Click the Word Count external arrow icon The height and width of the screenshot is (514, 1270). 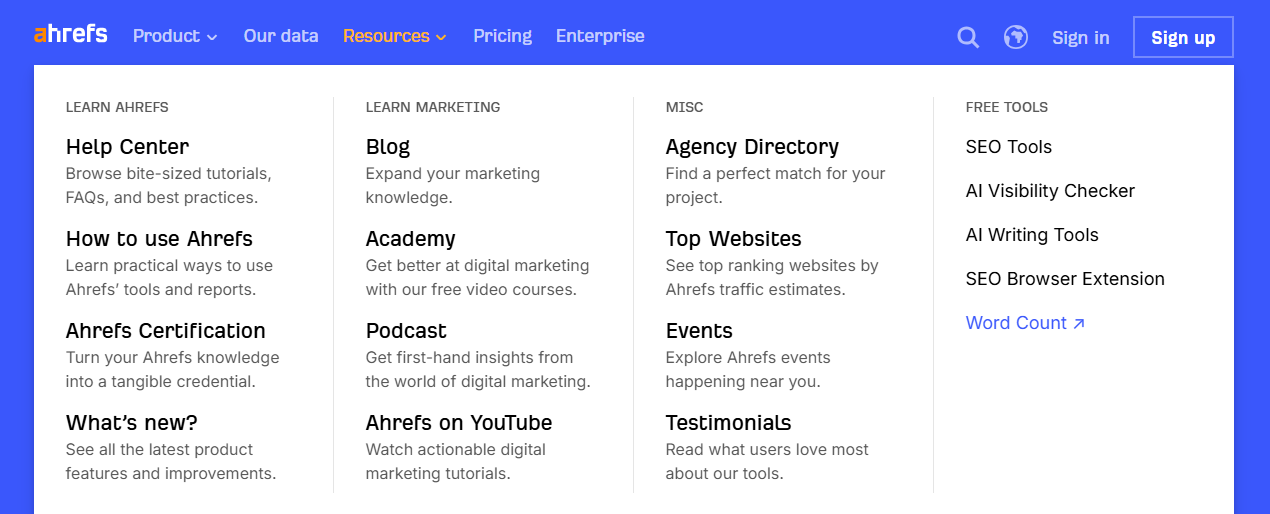click(x=1079, y=323)
